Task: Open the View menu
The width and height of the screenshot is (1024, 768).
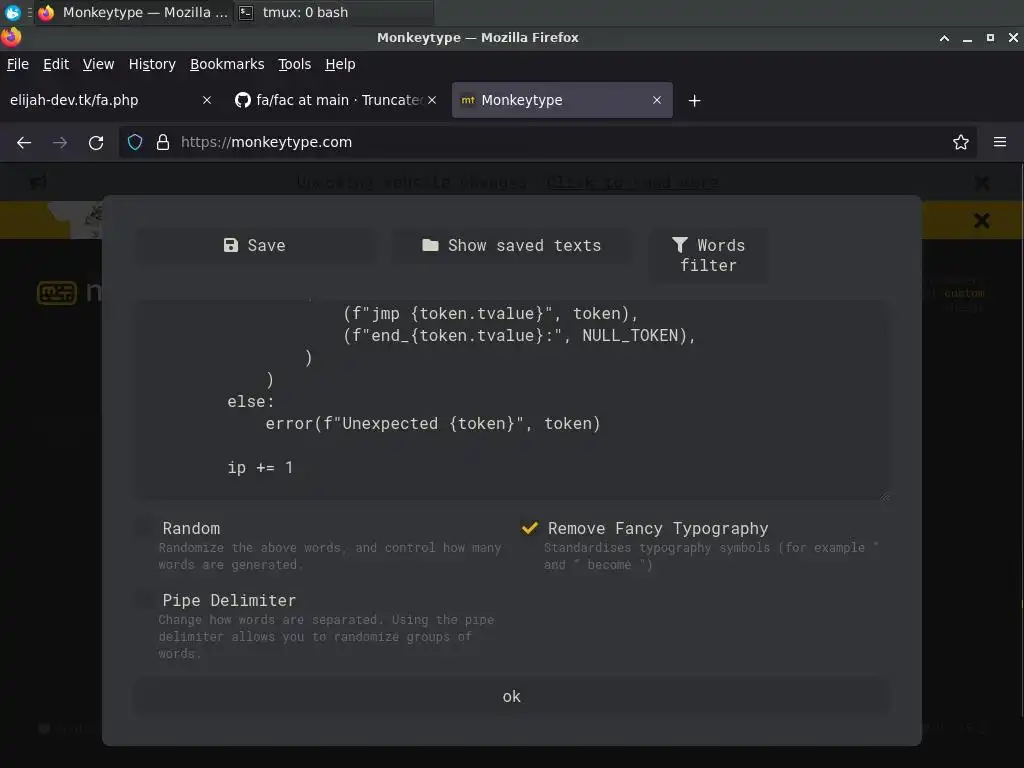Action: [98, 64]
